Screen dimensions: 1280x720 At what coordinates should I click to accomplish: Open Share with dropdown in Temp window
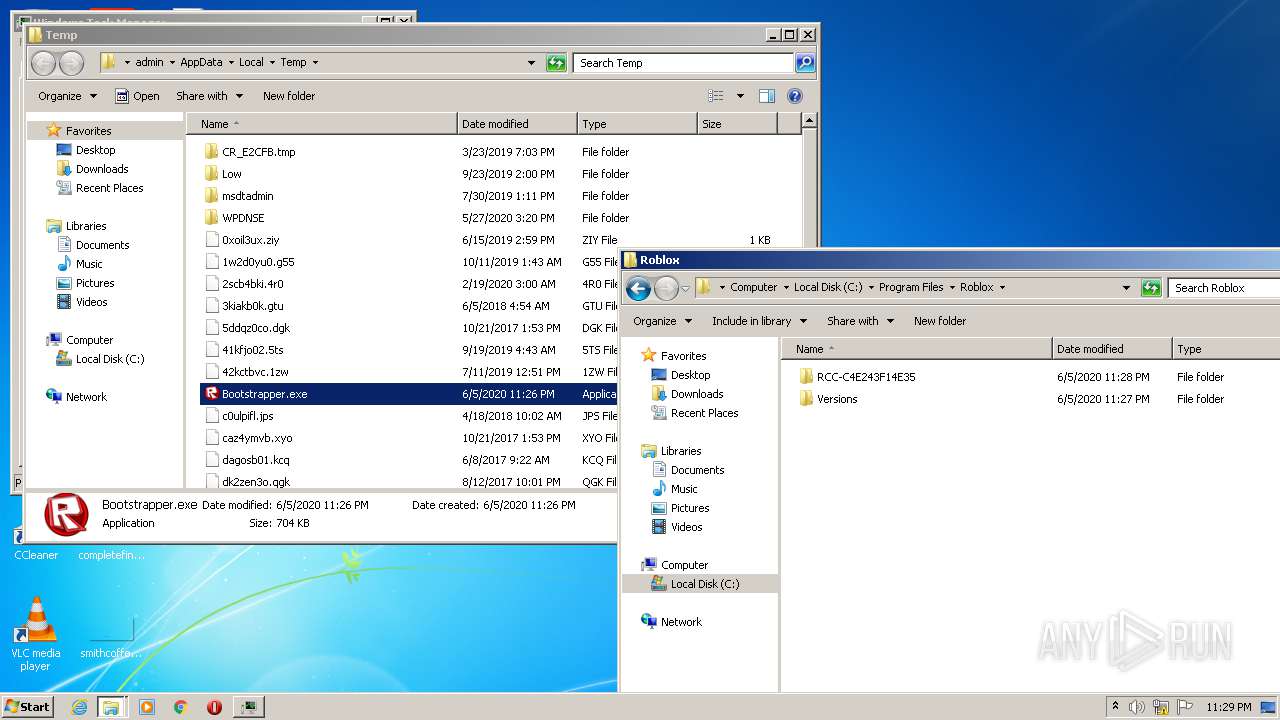tap(209, 96)
